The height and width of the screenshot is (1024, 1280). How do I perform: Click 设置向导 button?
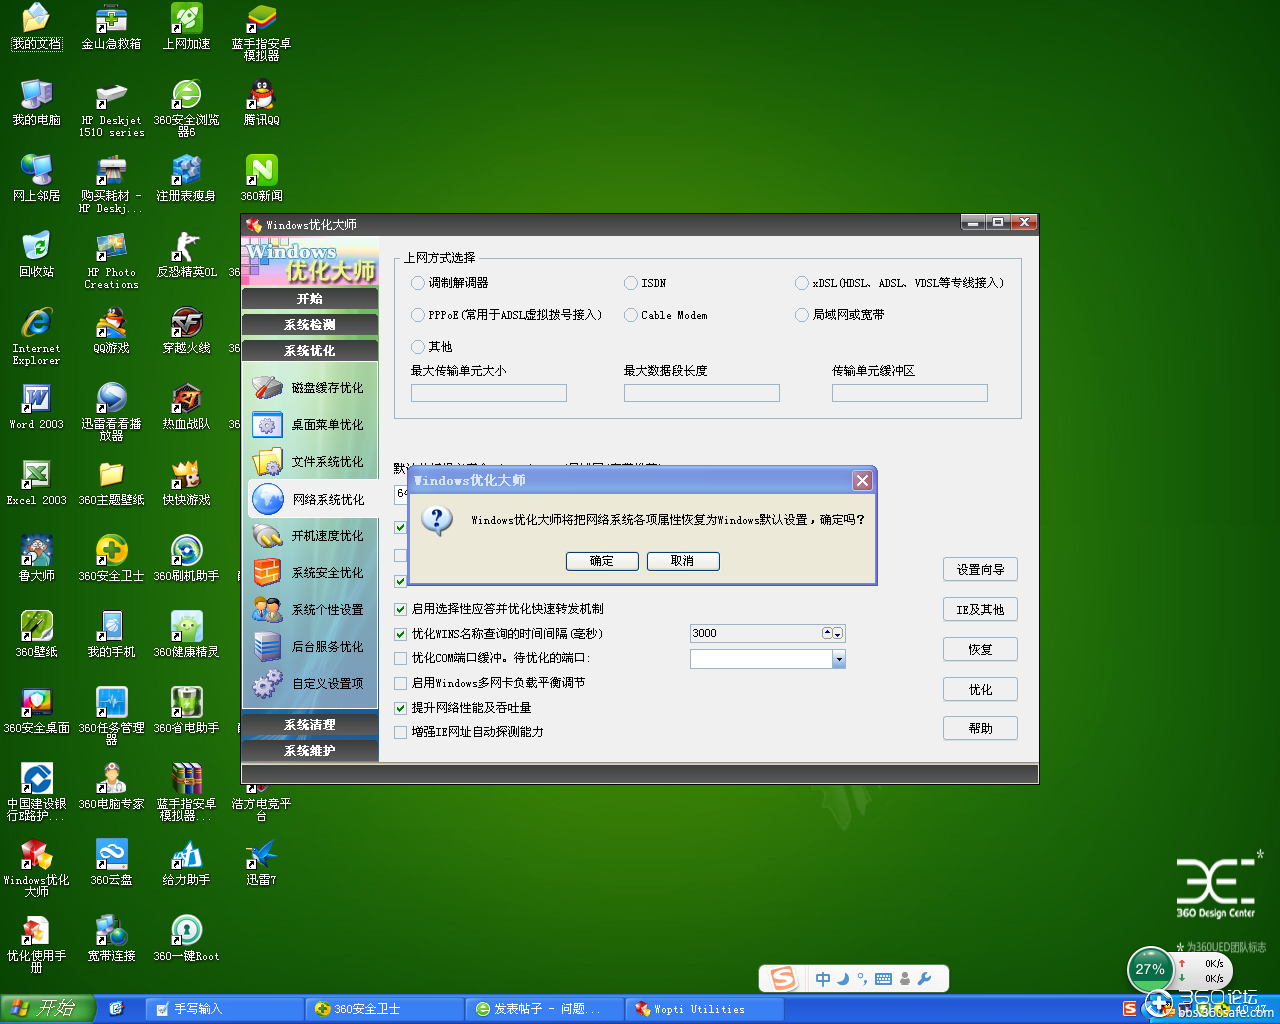pyautogui.click(x=980, y=570)
